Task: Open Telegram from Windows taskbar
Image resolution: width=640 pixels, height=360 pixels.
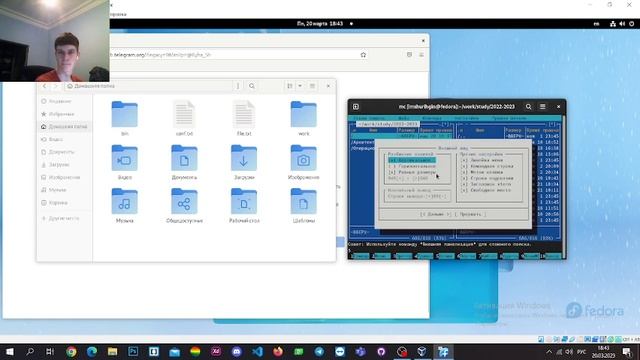Action: pyautogui.click(x=319, y=351)
